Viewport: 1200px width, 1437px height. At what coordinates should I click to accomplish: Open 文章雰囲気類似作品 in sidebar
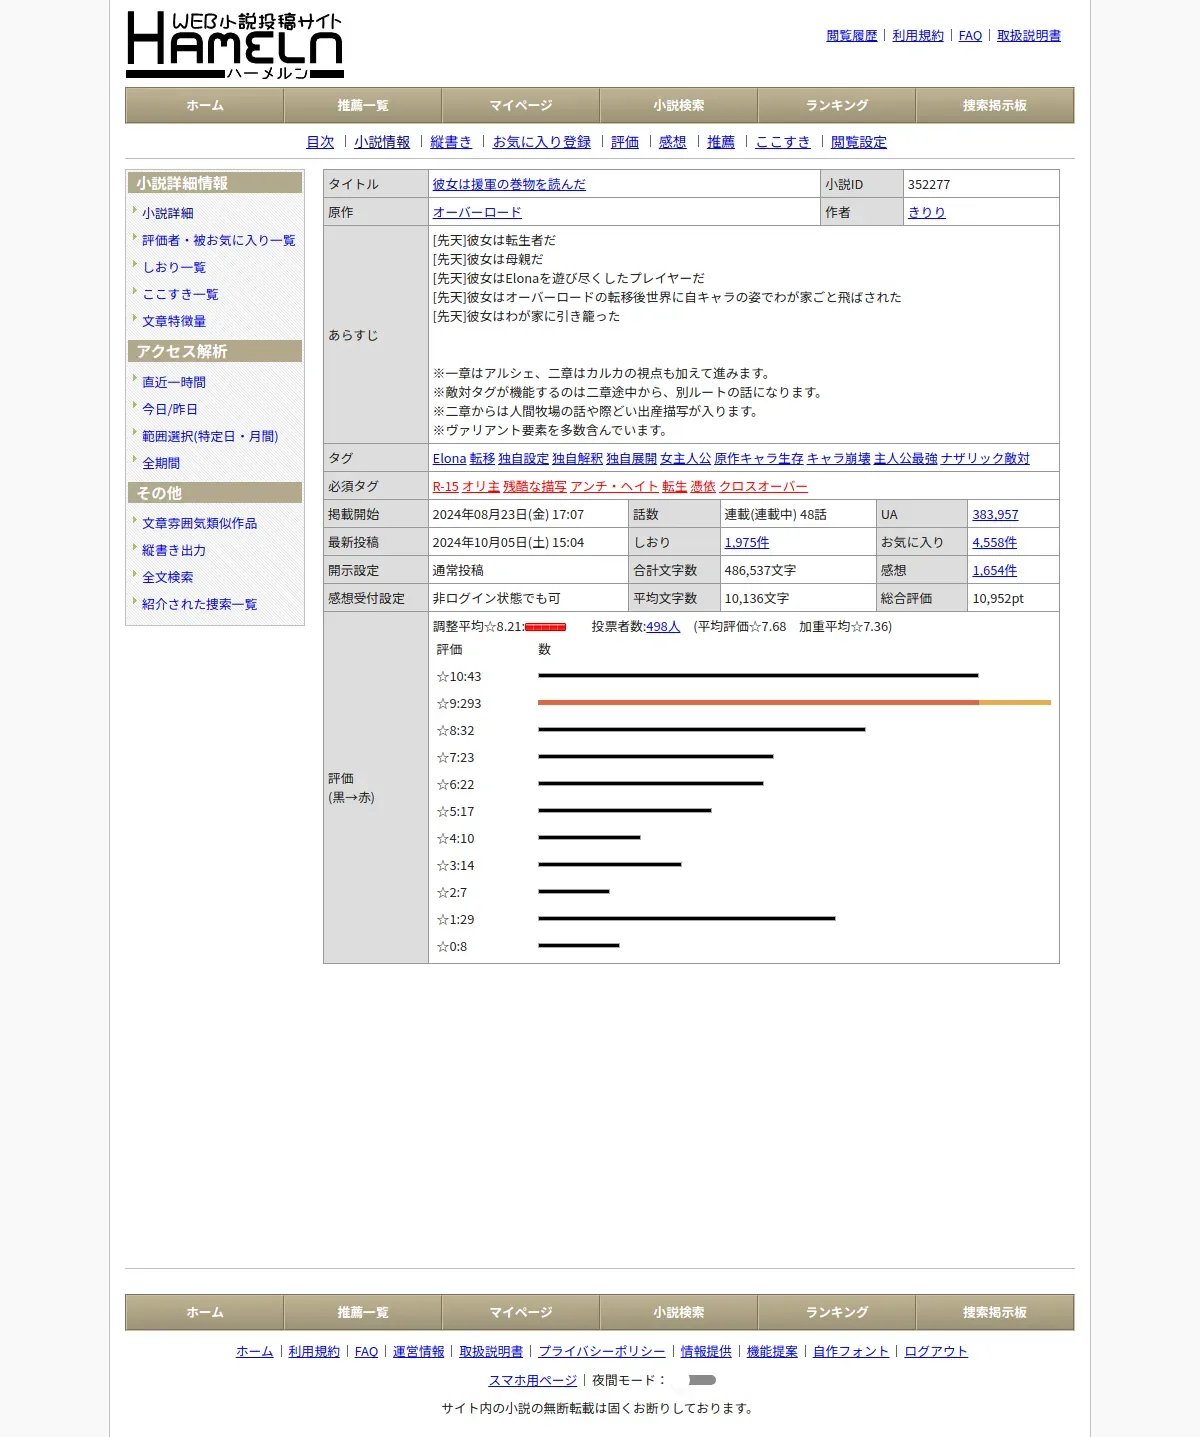click(x=200, y=523)
